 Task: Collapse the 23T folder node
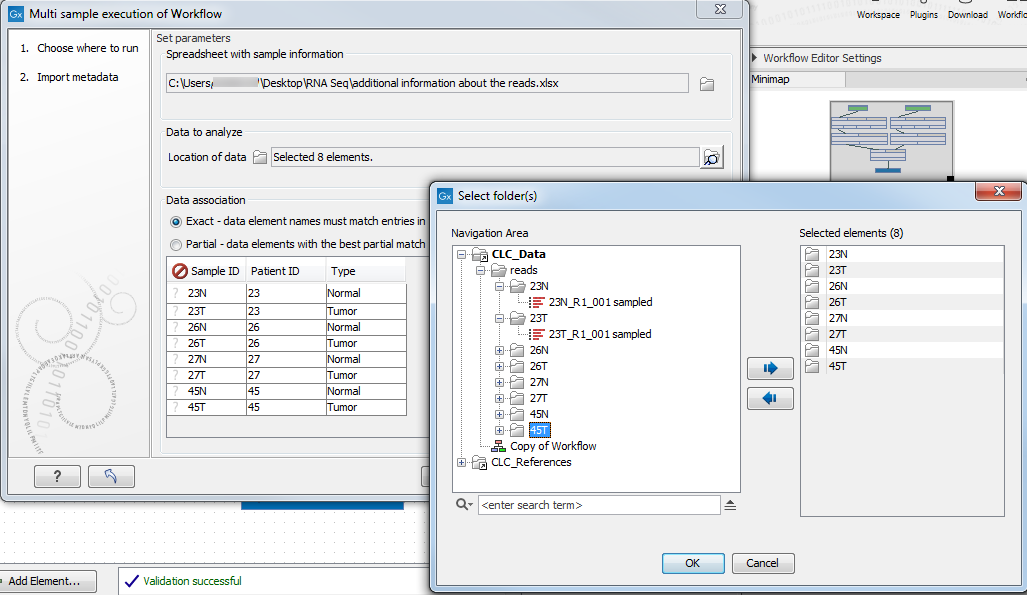pos(500,318)
